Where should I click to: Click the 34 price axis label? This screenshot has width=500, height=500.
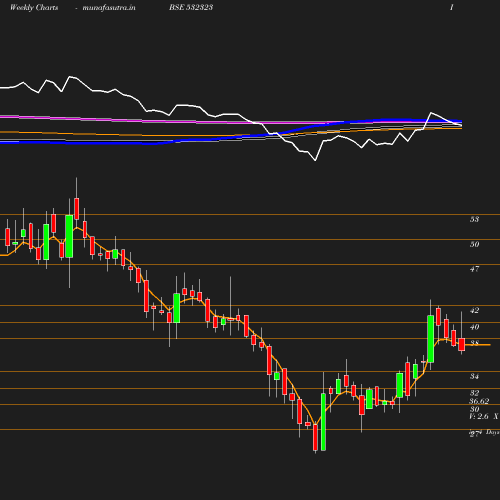(x=474, y=376)
